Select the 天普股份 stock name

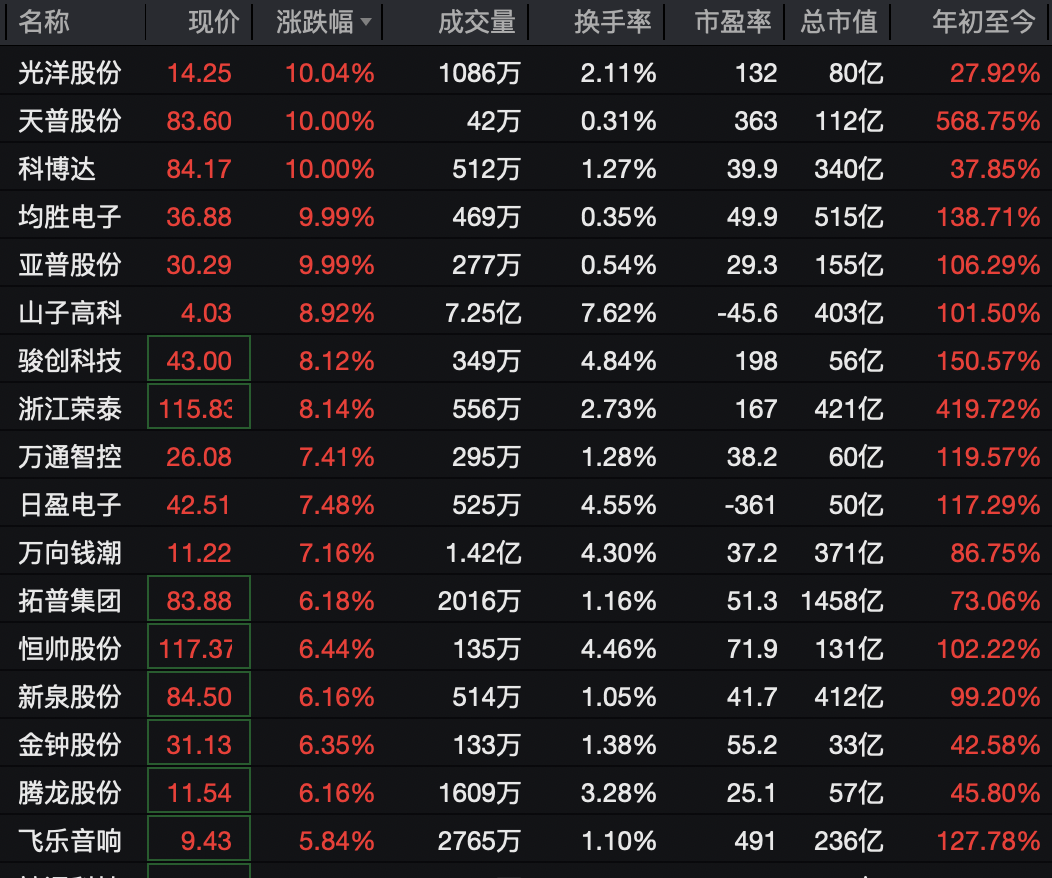tap(69, 121)
